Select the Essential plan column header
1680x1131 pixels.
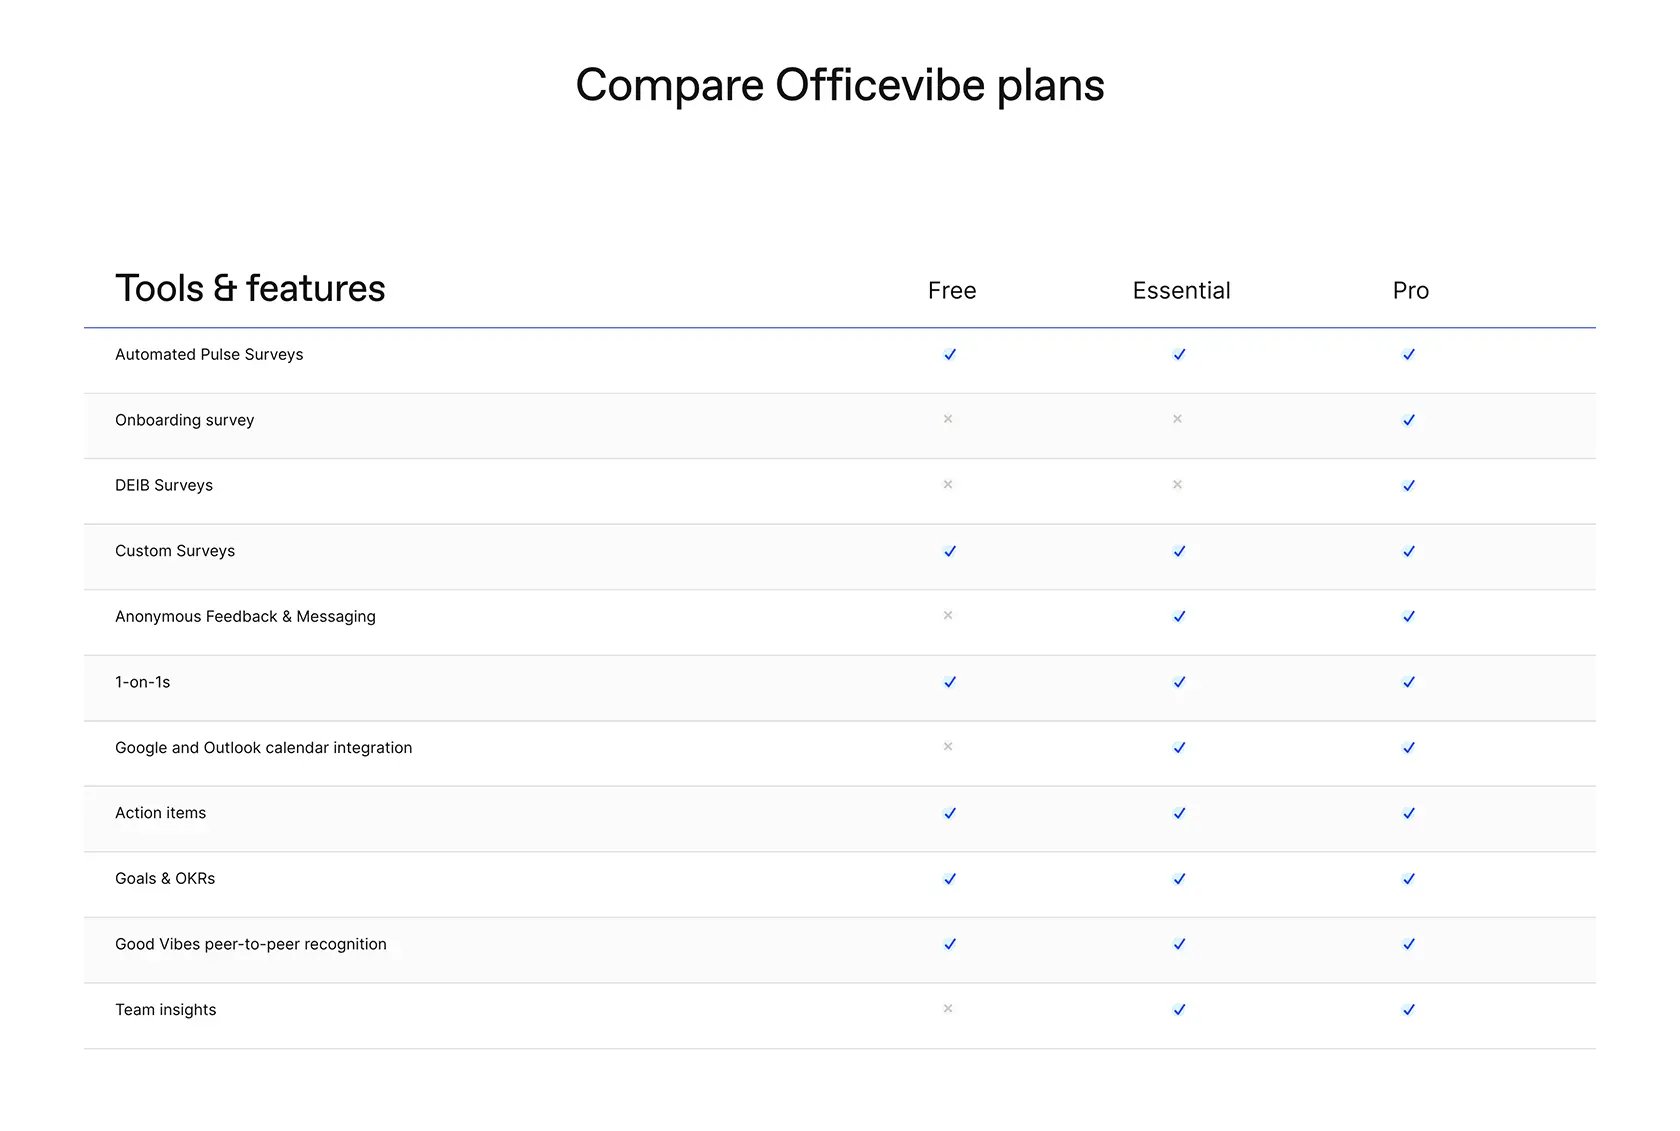[1181, 291]
